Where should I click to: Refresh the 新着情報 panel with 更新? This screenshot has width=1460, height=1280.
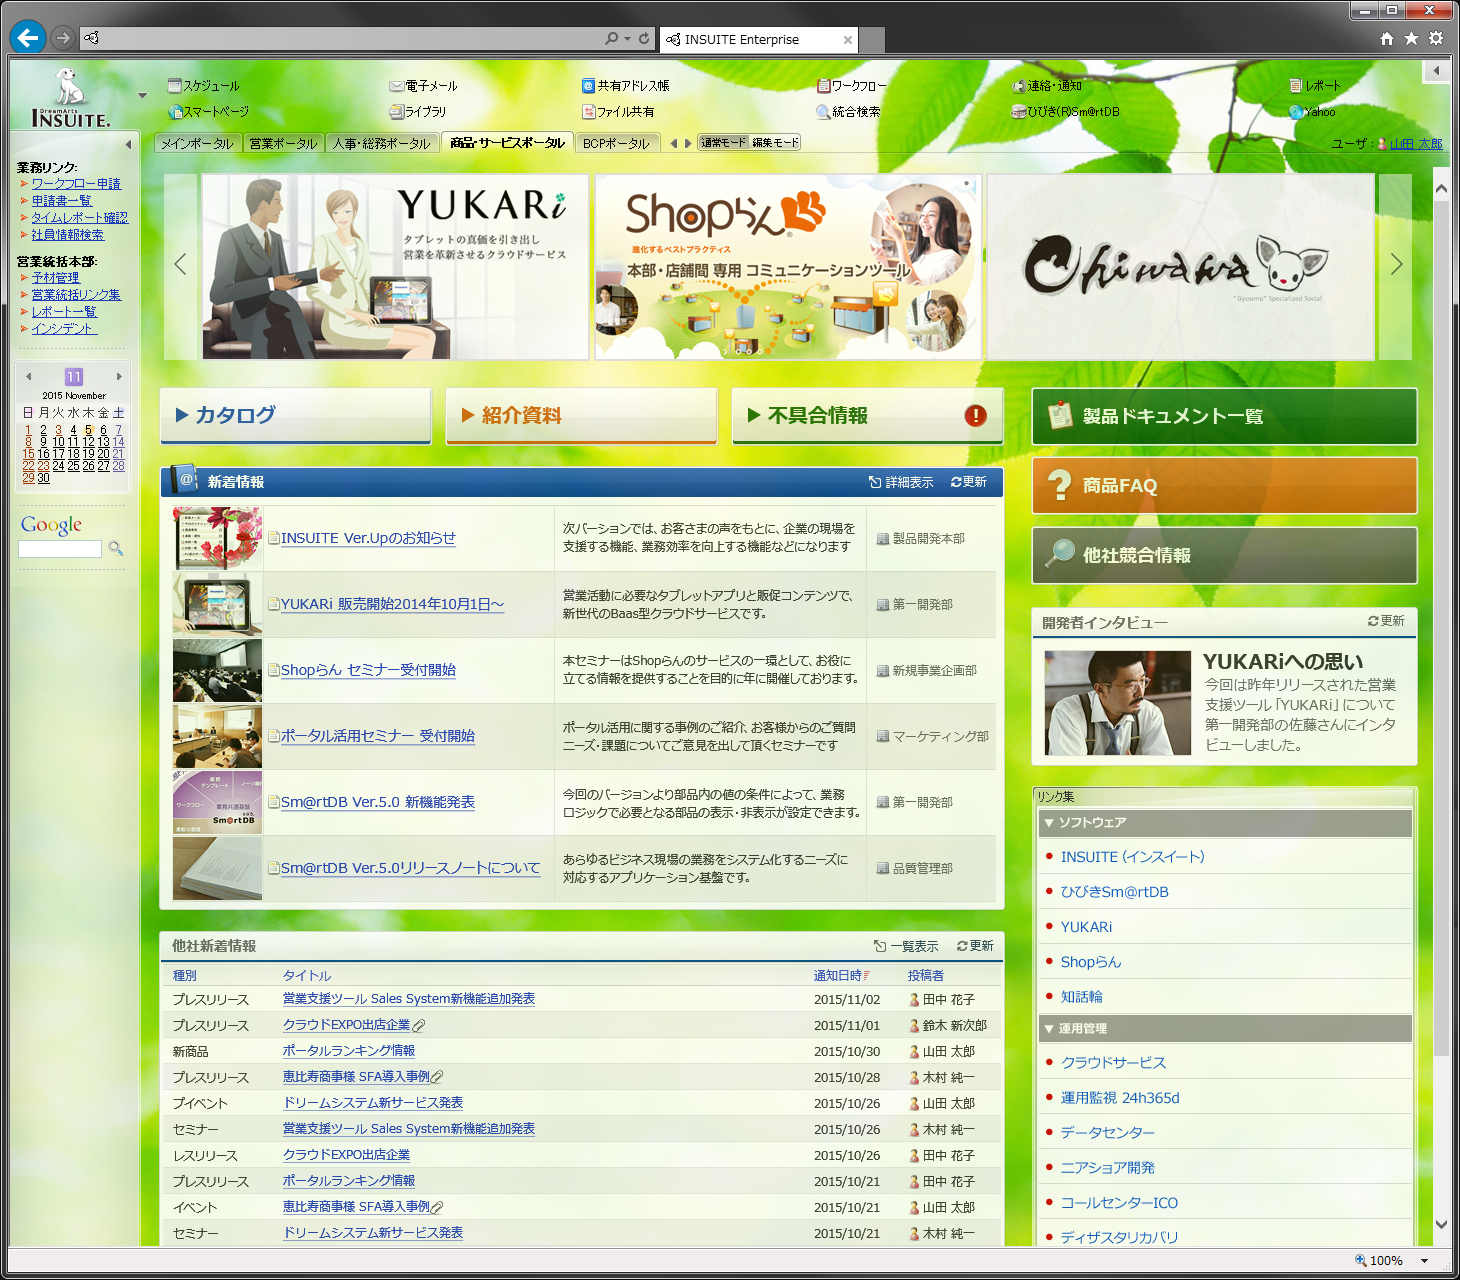(x=969, y=482)
